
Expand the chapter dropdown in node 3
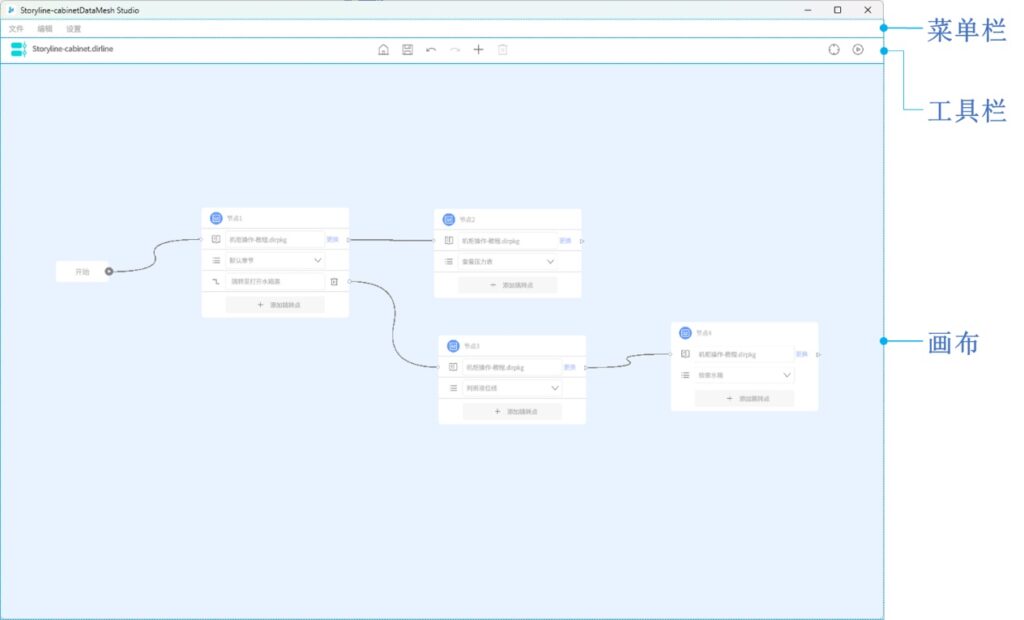555,388
